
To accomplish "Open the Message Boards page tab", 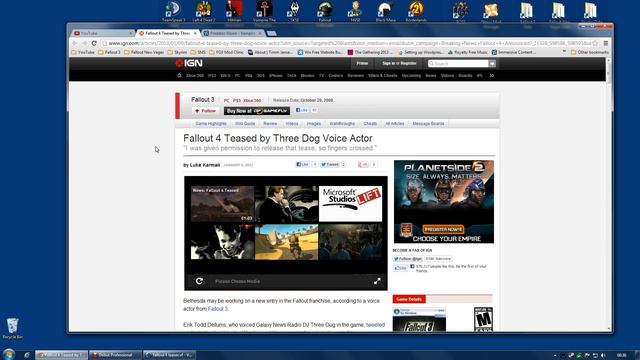I will (x=428, y=124).
